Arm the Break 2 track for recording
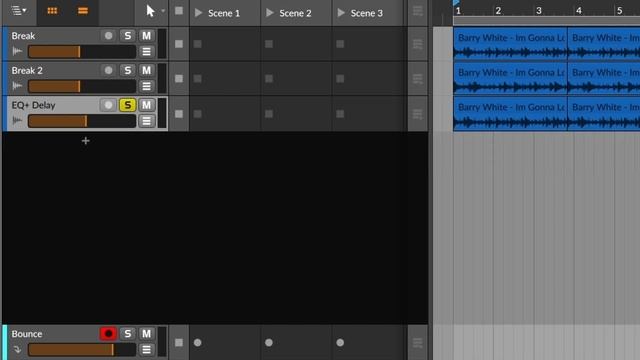The image size is (640, 360). (x=108, y=70)
